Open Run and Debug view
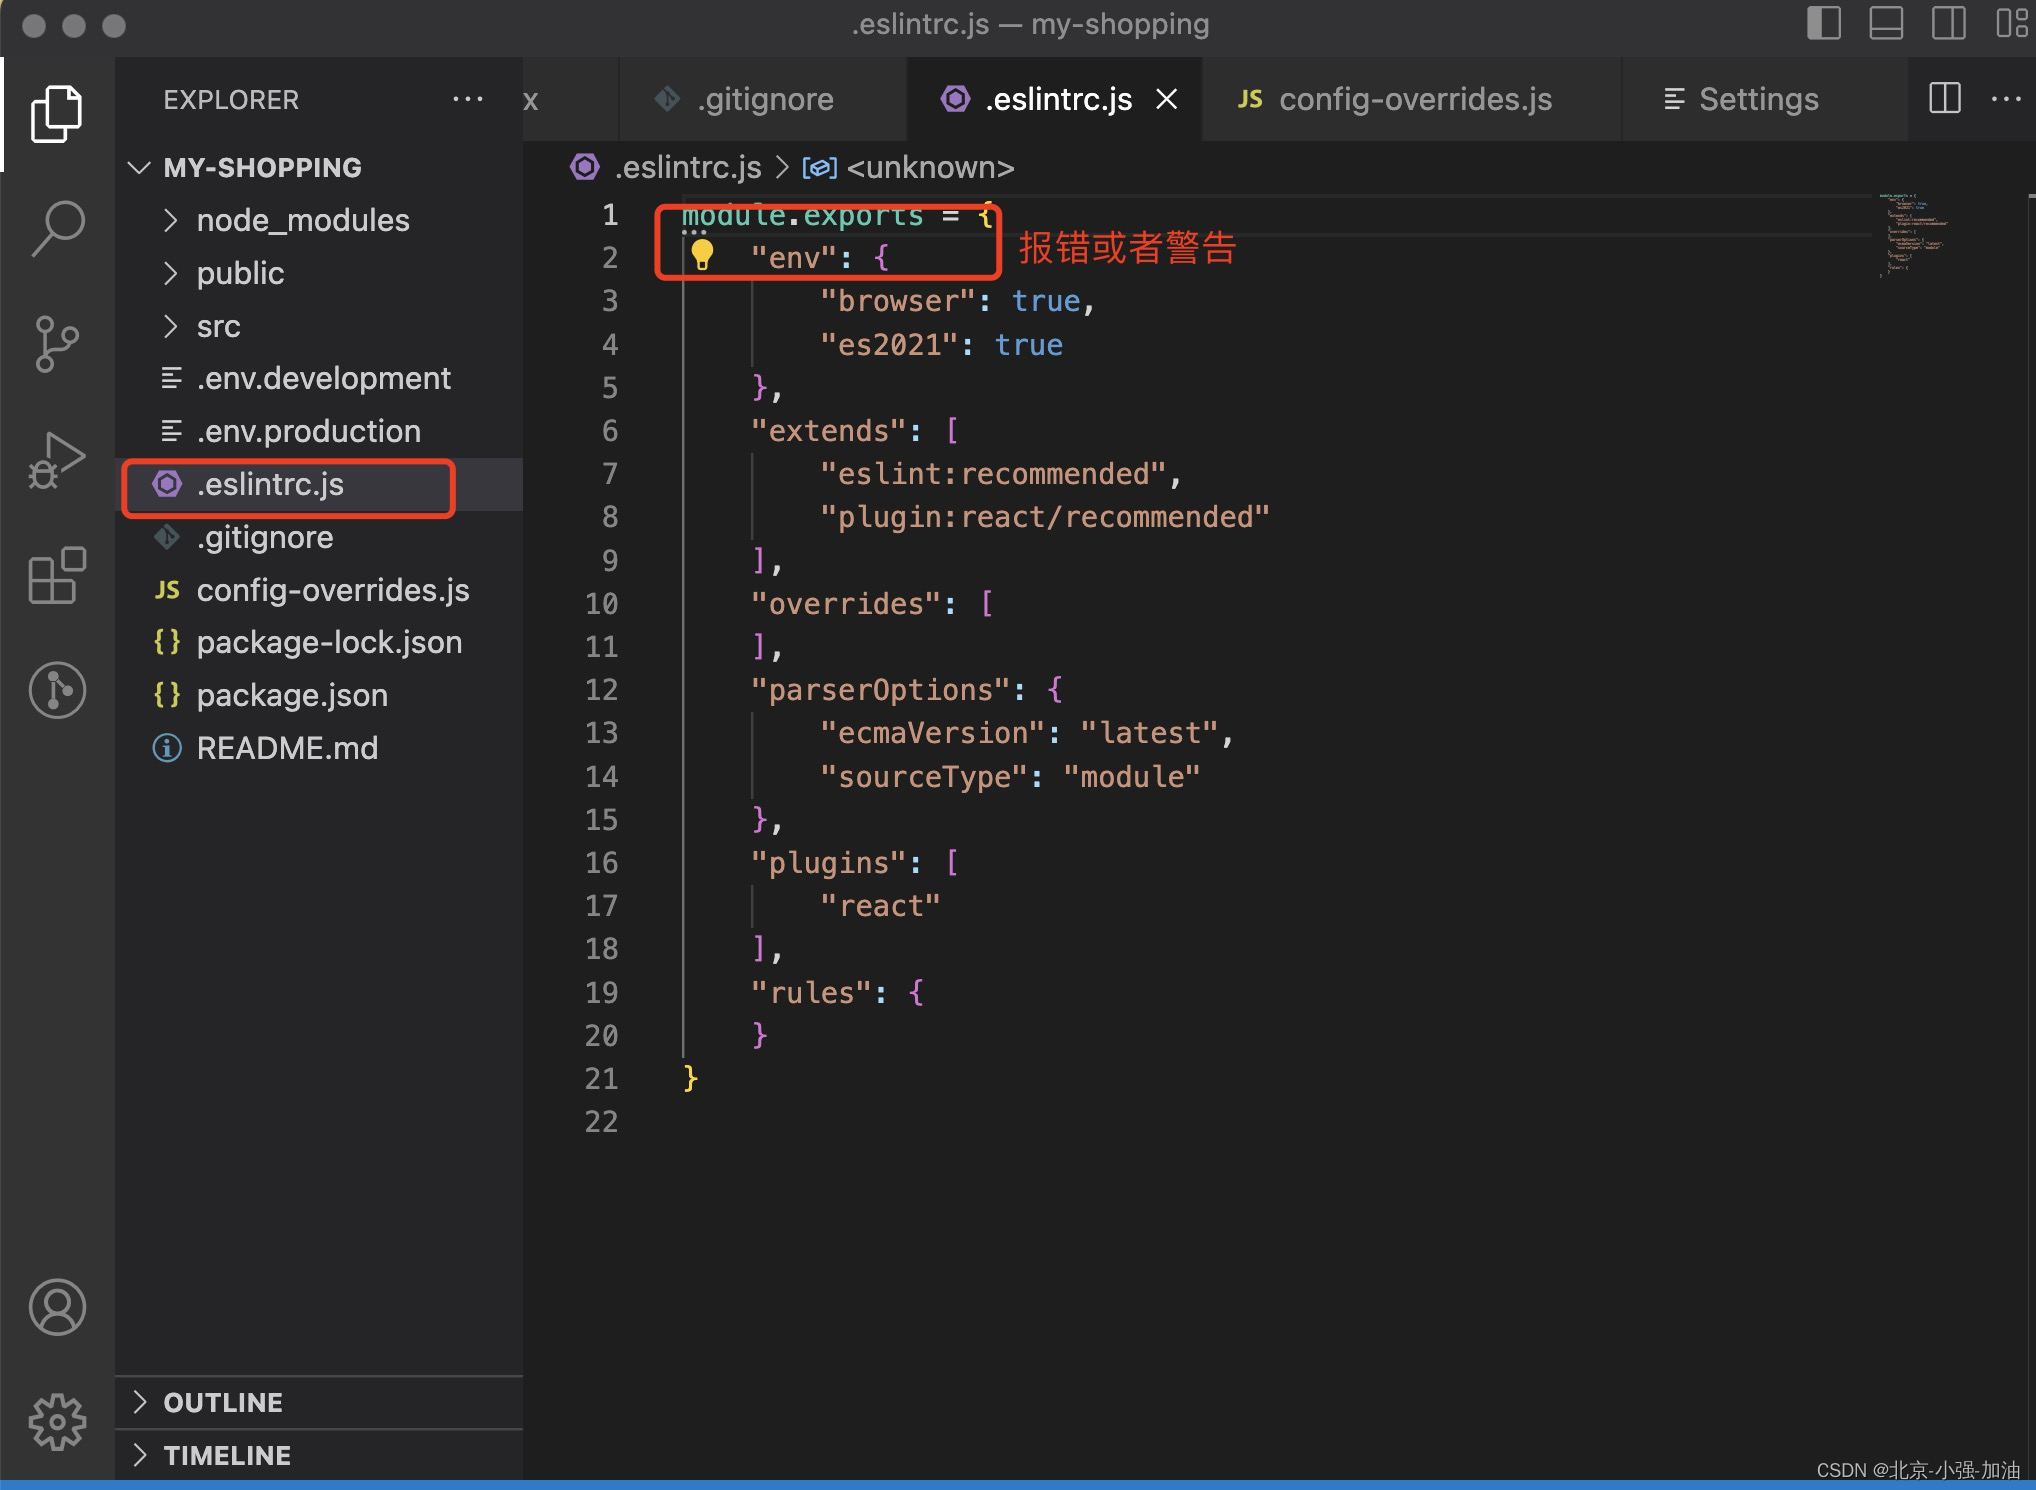Viewport: 2036px width, 1490px height. (x=57, y=460)
